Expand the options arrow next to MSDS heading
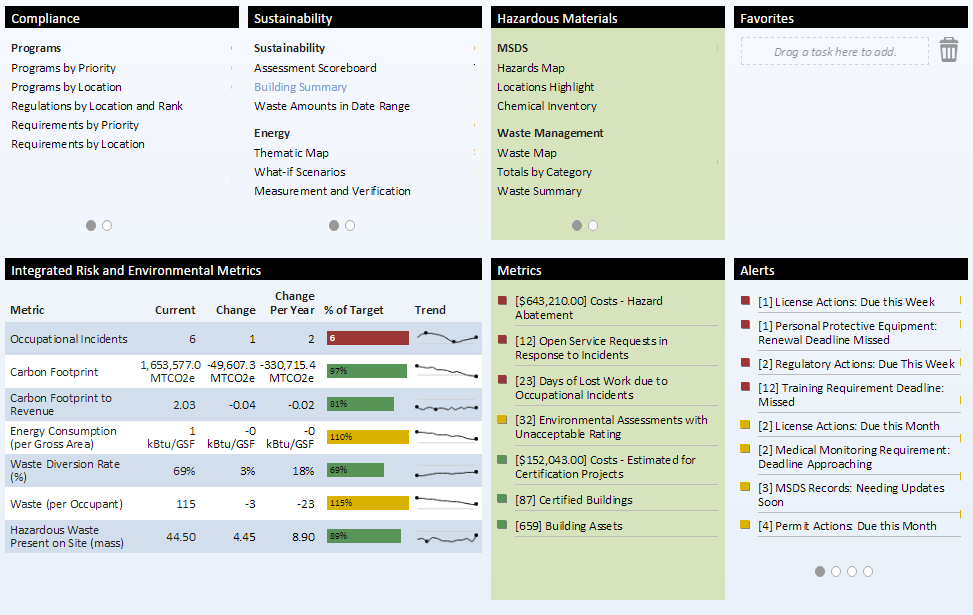 [715, 47]
